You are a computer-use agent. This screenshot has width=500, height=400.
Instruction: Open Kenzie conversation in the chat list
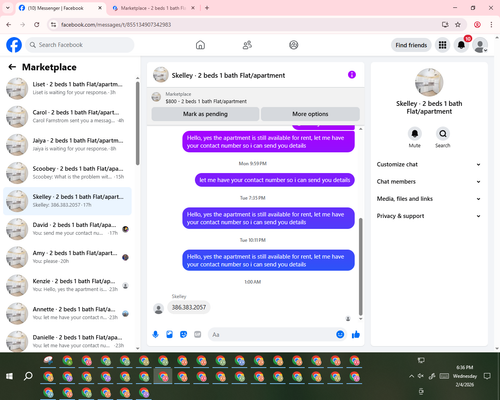pyautogui.click(x=67, y=285)
